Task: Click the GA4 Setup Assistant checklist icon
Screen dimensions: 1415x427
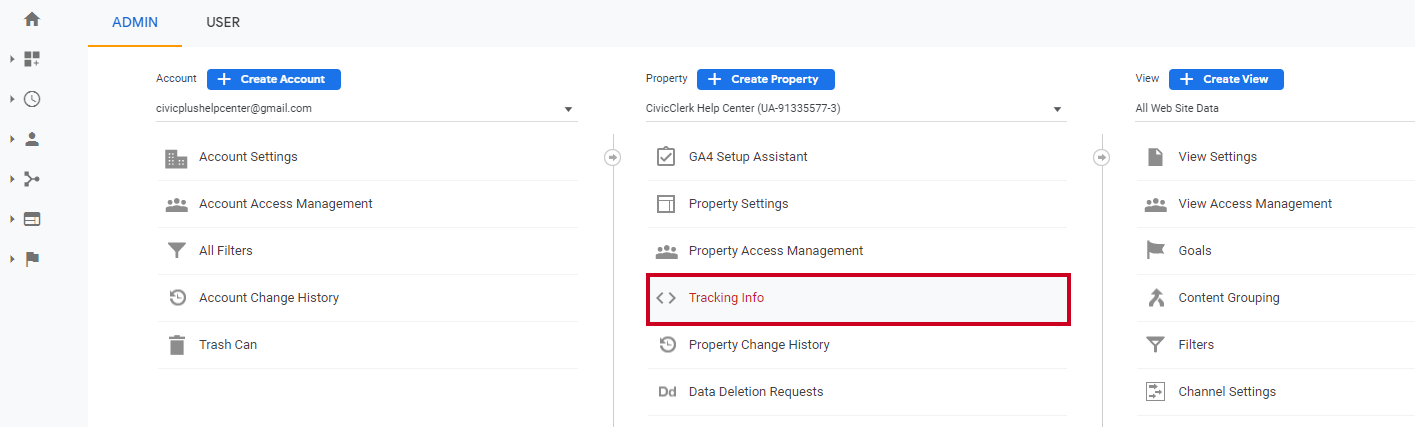Action: (666, 157)
